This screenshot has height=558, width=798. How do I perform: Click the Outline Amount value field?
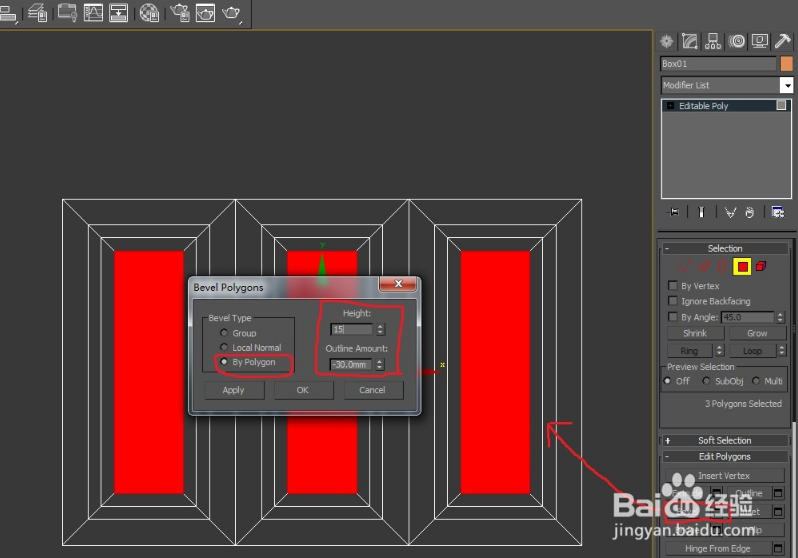[352, 365]
